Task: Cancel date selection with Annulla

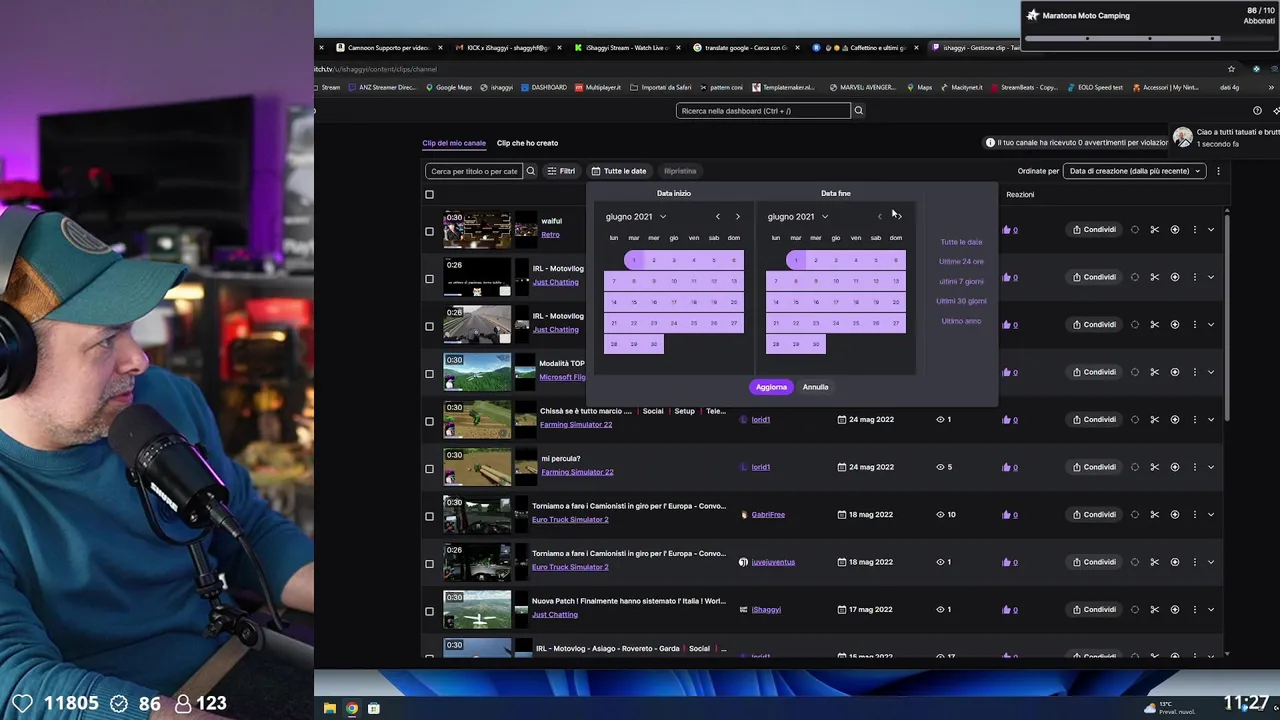Action: (x=815, y=387)
